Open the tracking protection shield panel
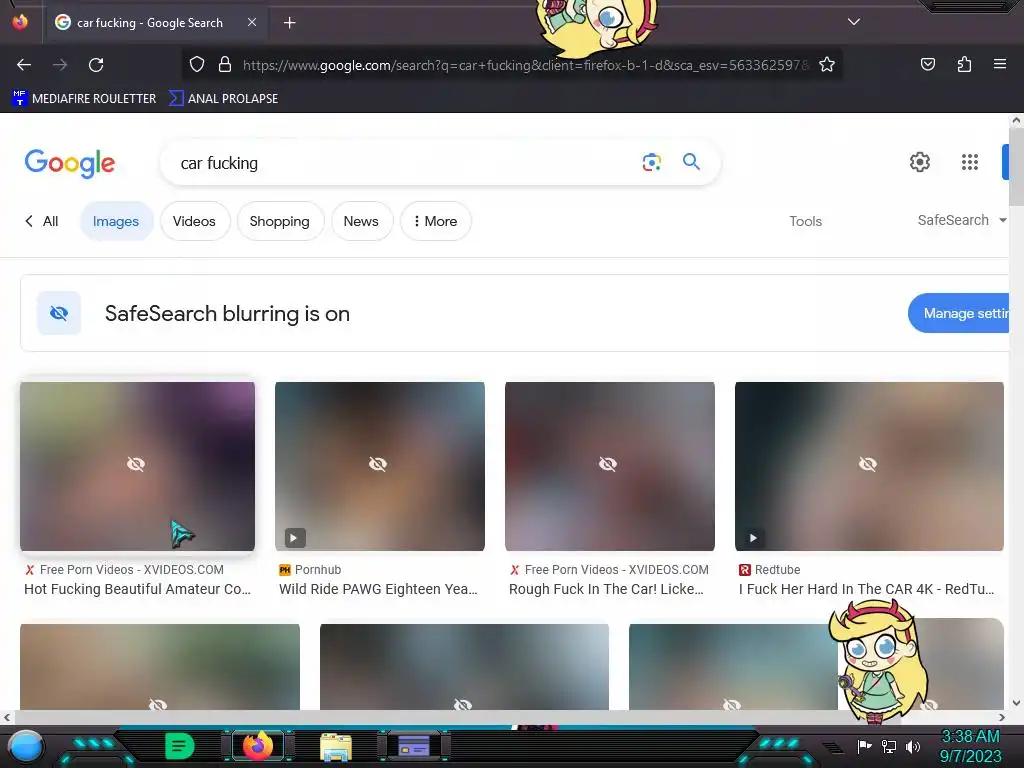Viewport: 1024px width, 768px height. click(x=197, y=64)
